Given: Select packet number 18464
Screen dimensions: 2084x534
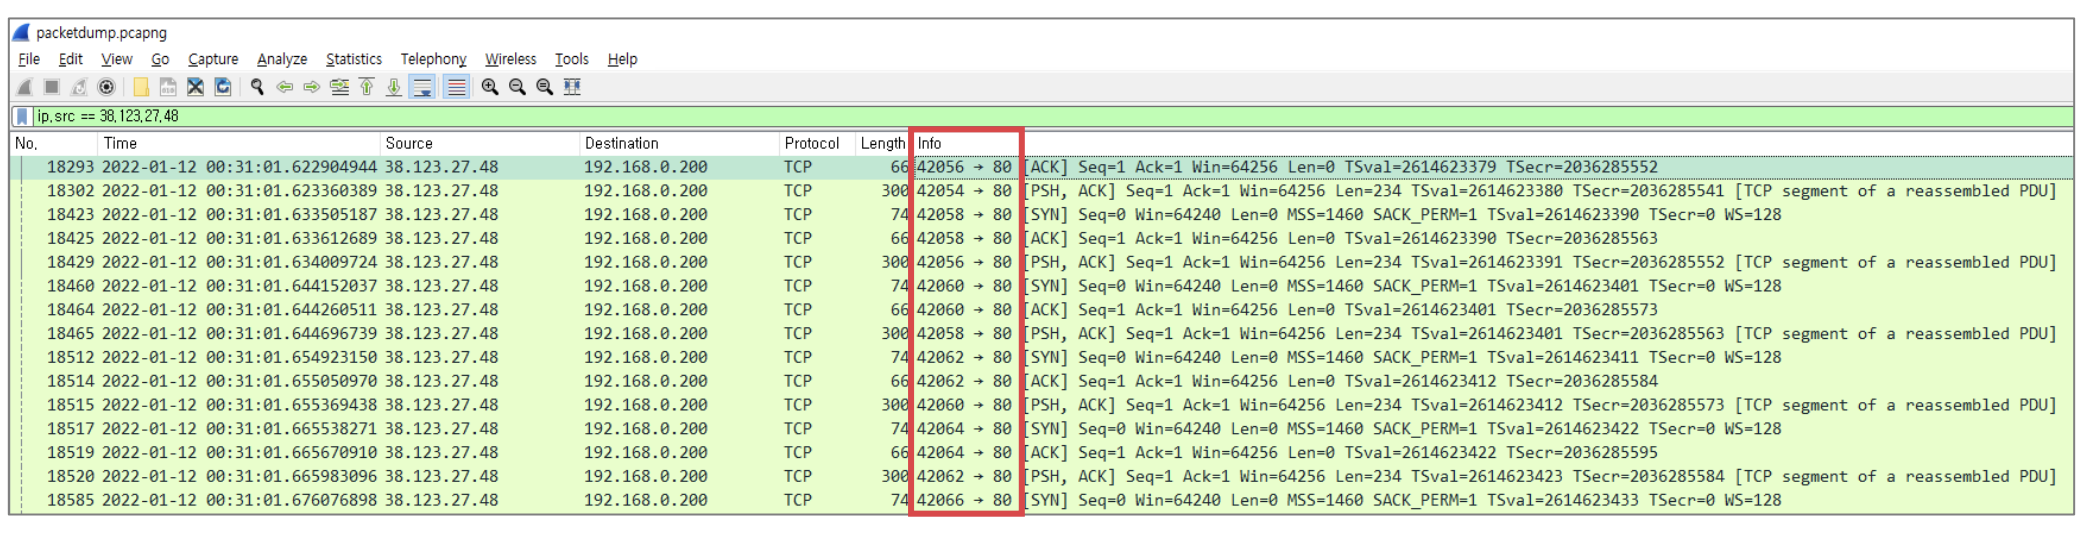Looking at the screenshot, I should pyautogui.click(x=1042, y=310).
